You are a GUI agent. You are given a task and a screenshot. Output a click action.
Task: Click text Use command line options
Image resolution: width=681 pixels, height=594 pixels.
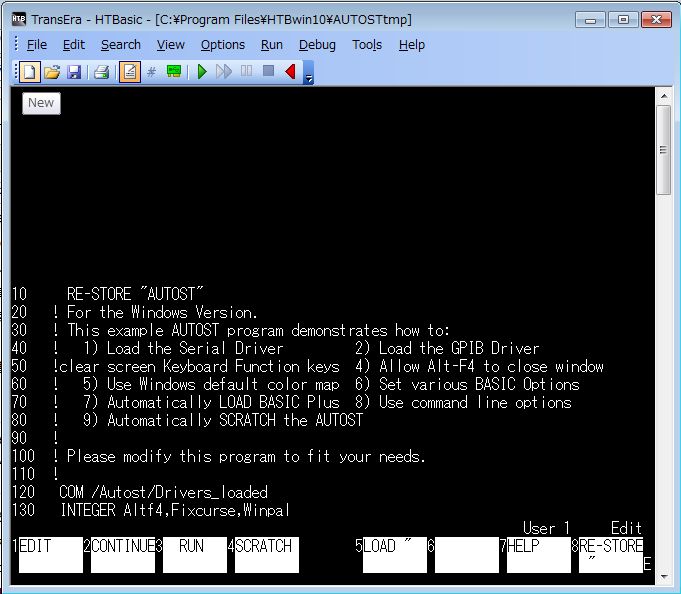[475, 403]
